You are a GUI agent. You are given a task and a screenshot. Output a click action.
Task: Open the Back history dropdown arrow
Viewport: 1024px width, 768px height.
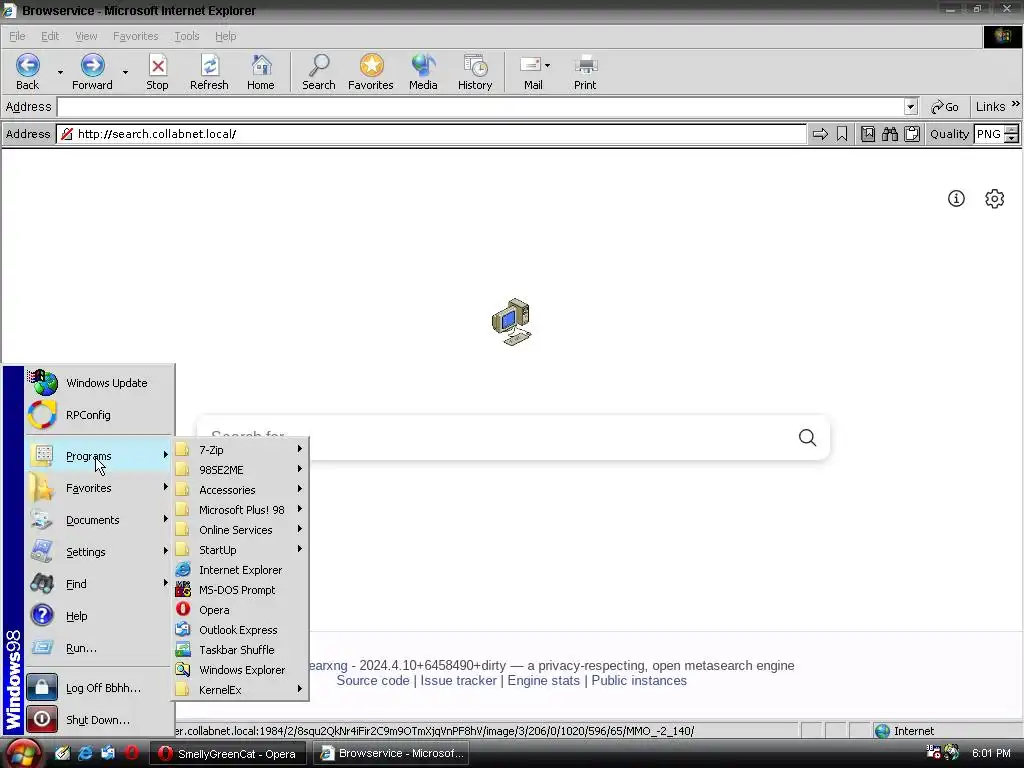pyautogui.click(x=60, y=72)
